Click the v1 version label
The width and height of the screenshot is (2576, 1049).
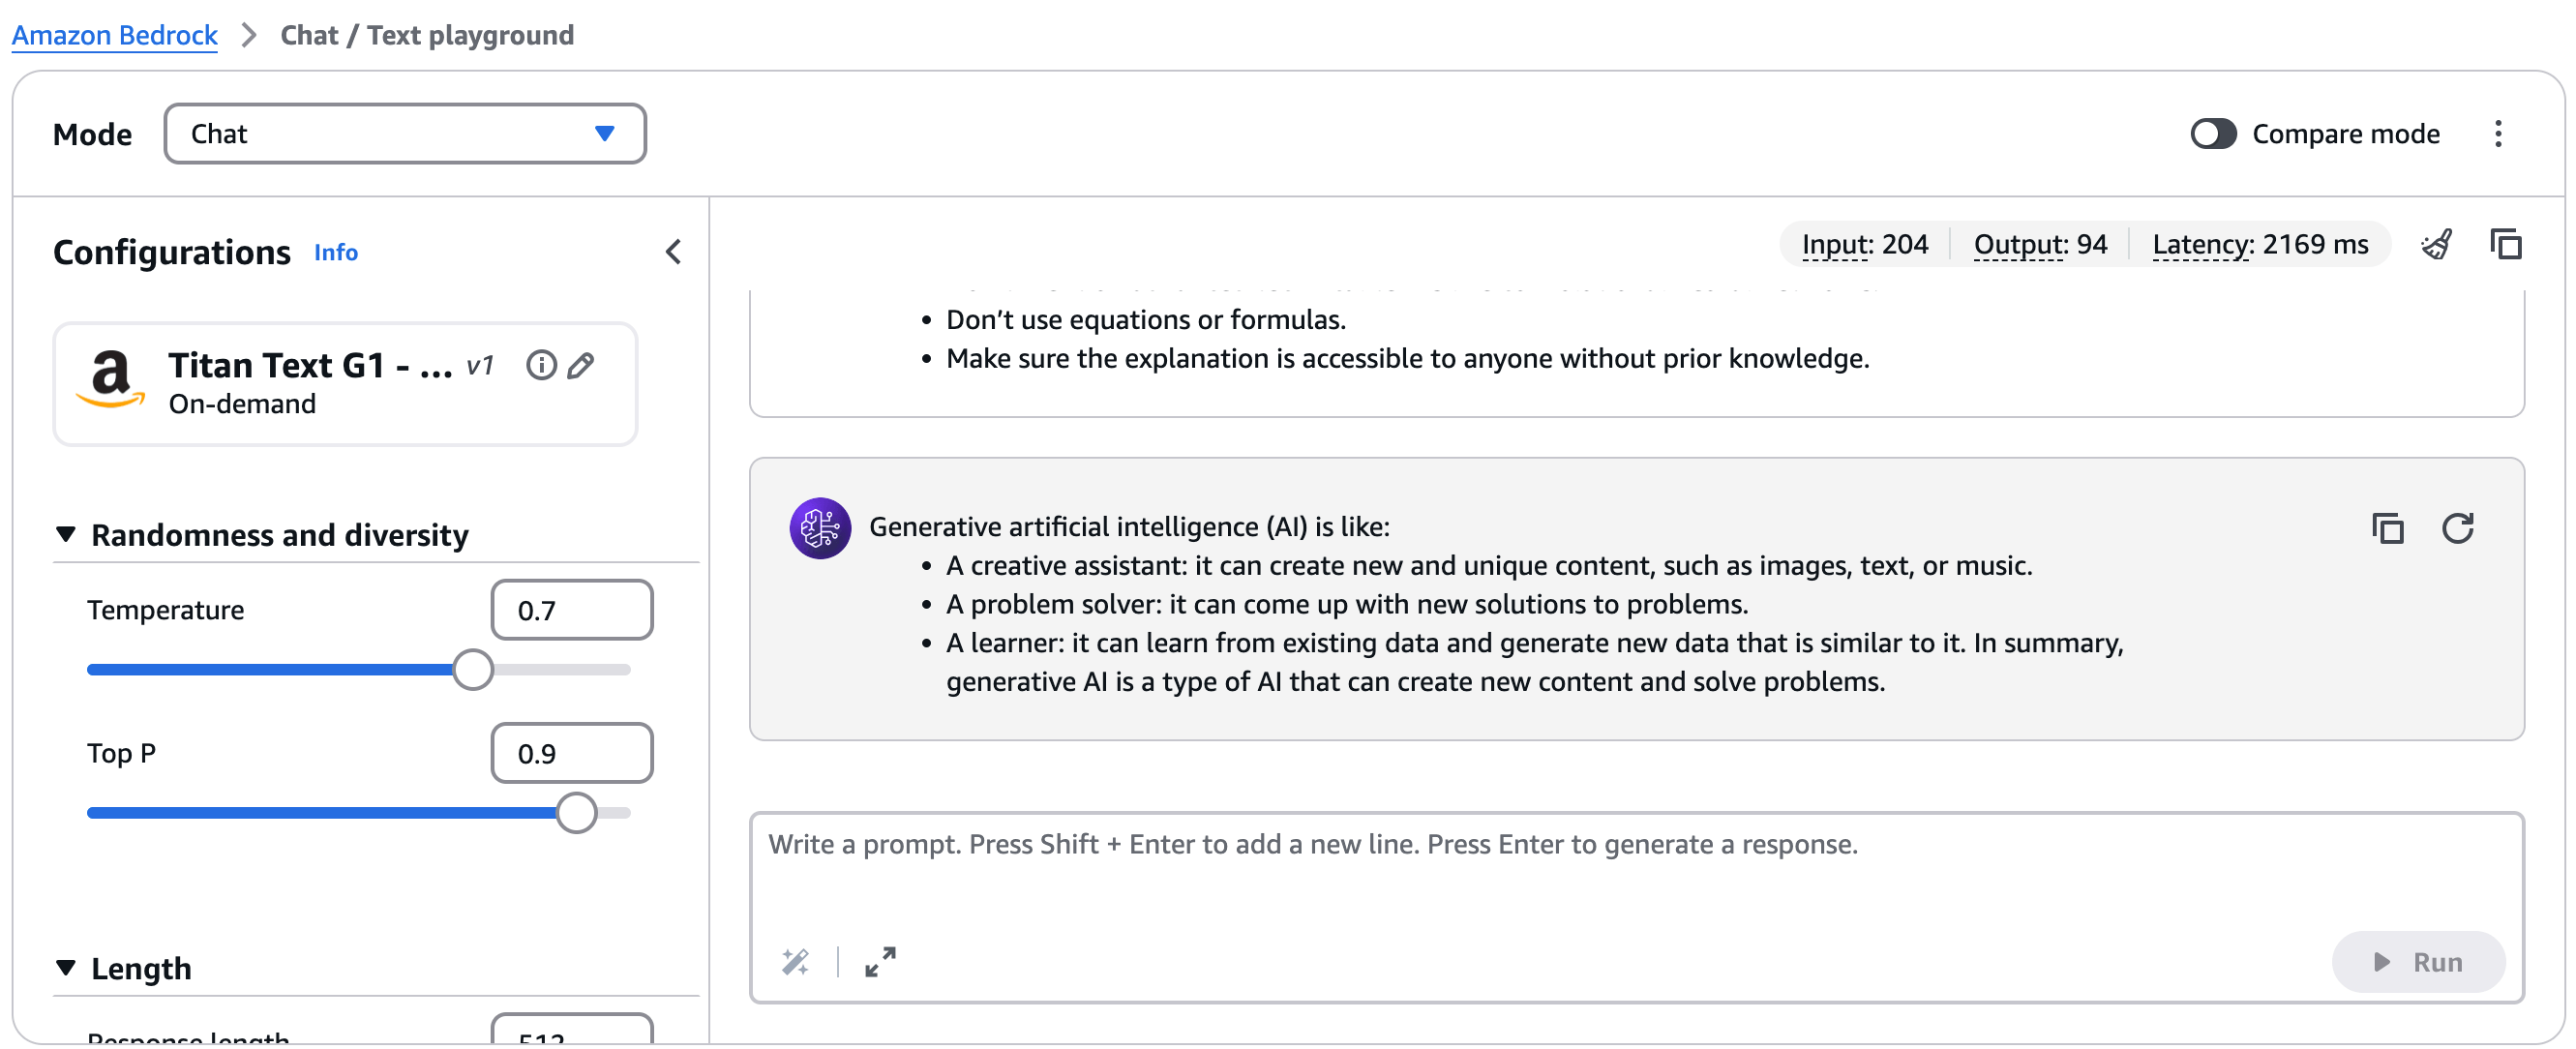point(480,366)
